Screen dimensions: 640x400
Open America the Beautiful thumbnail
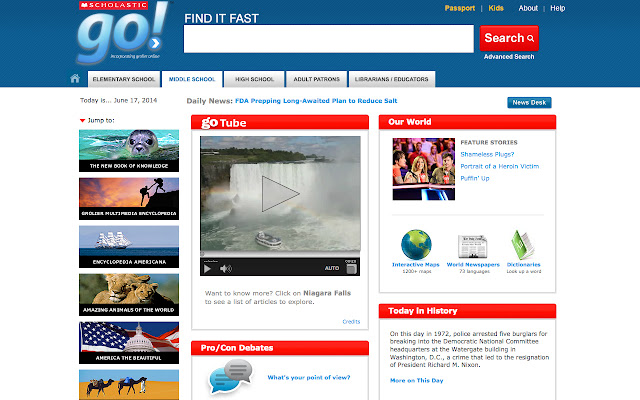(129, 342)
